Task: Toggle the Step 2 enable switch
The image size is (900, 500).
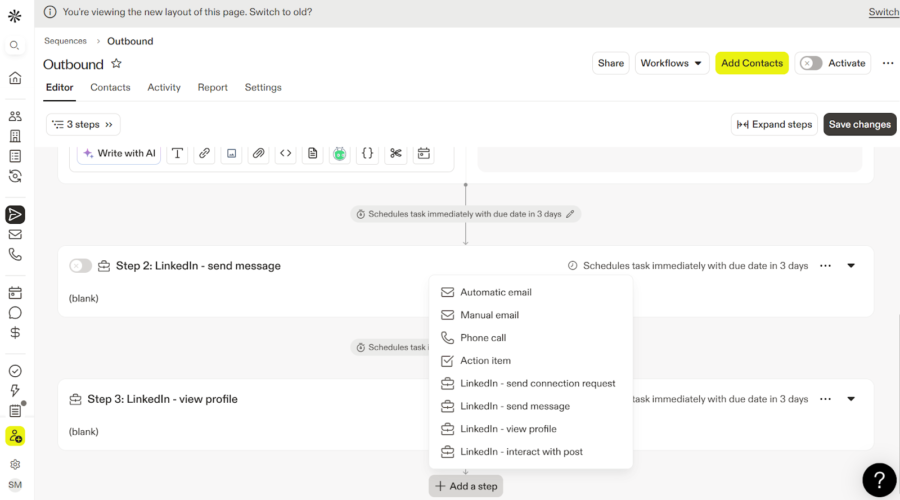Action: tap(80, 266)
